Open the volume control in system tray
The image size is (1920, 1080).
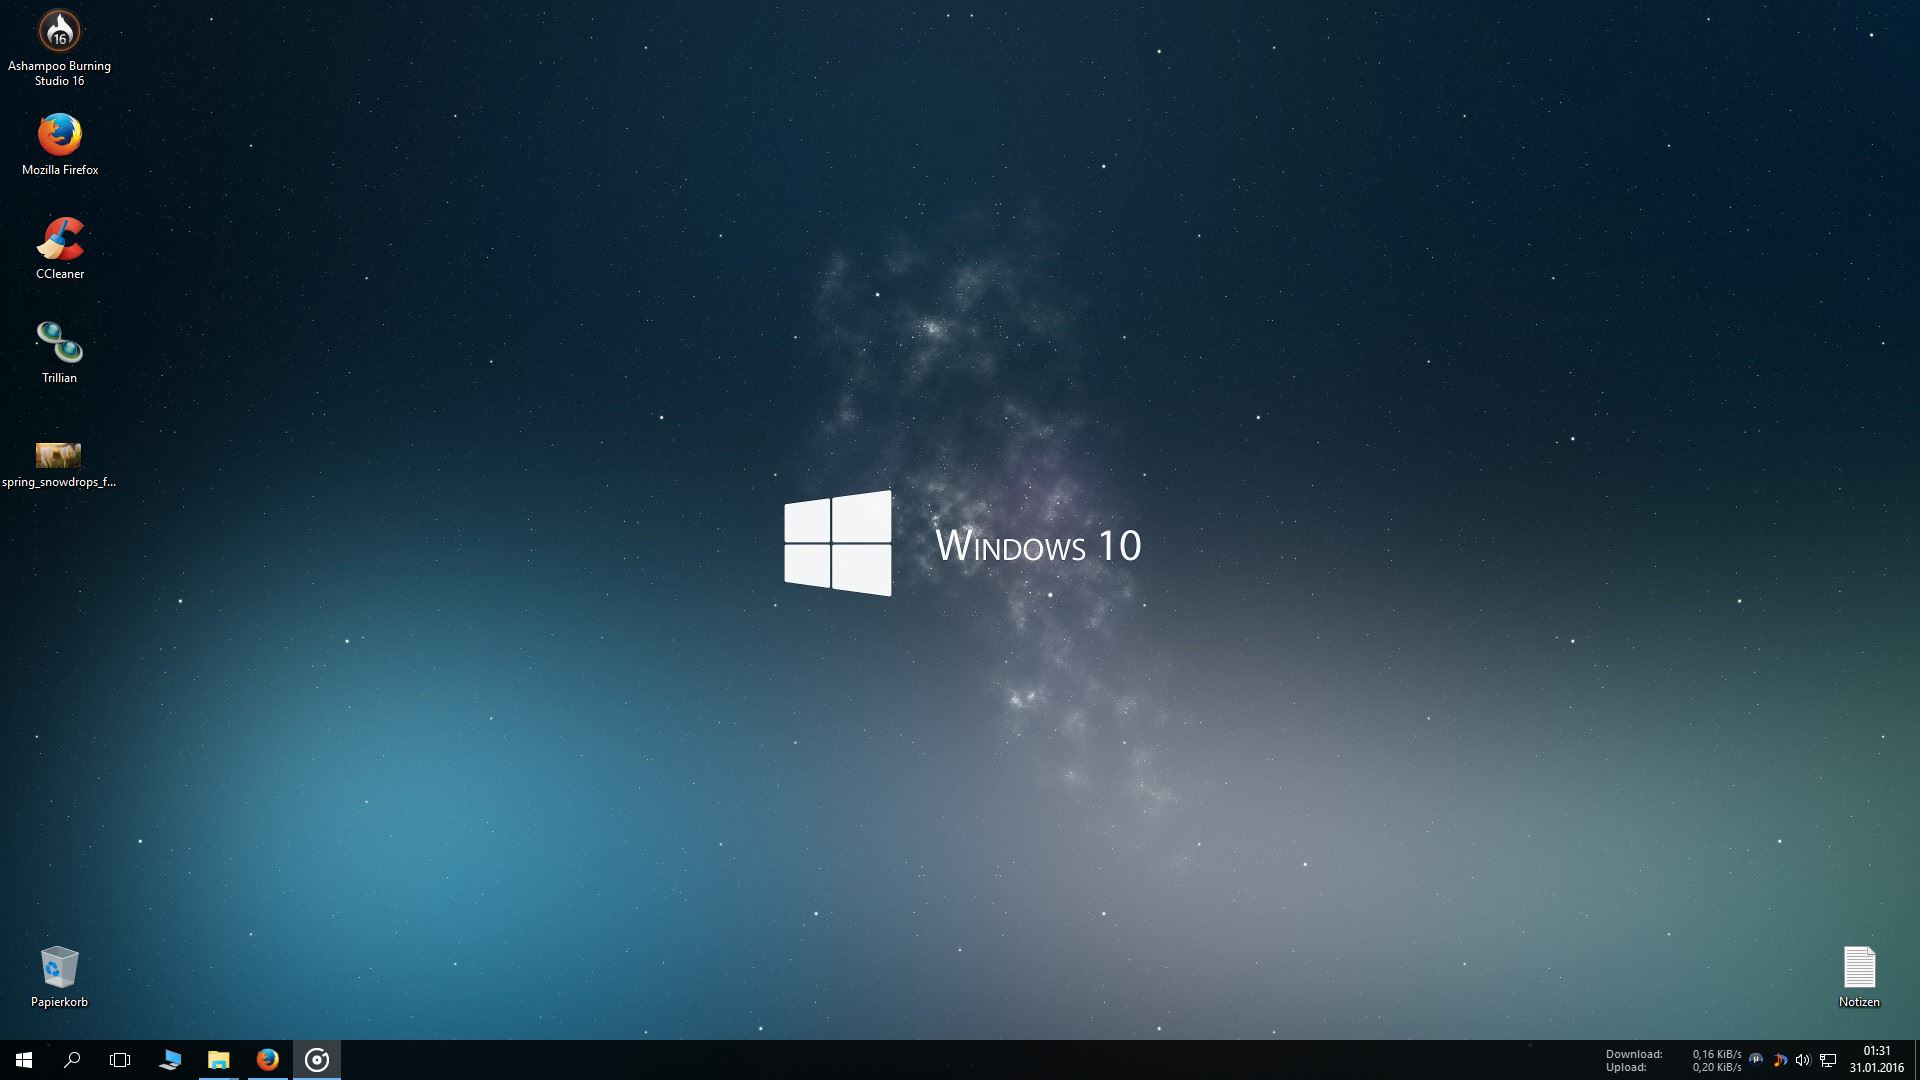click(x=1803, y=1060)
